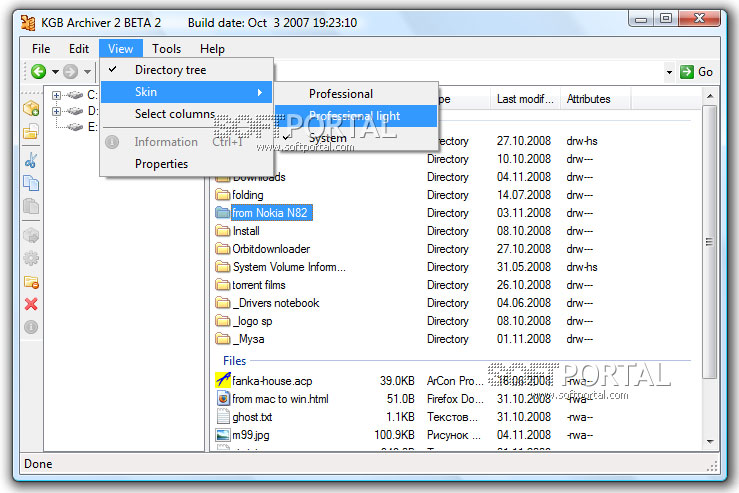Click the grey Forward navigation arrow

(71, 72)
